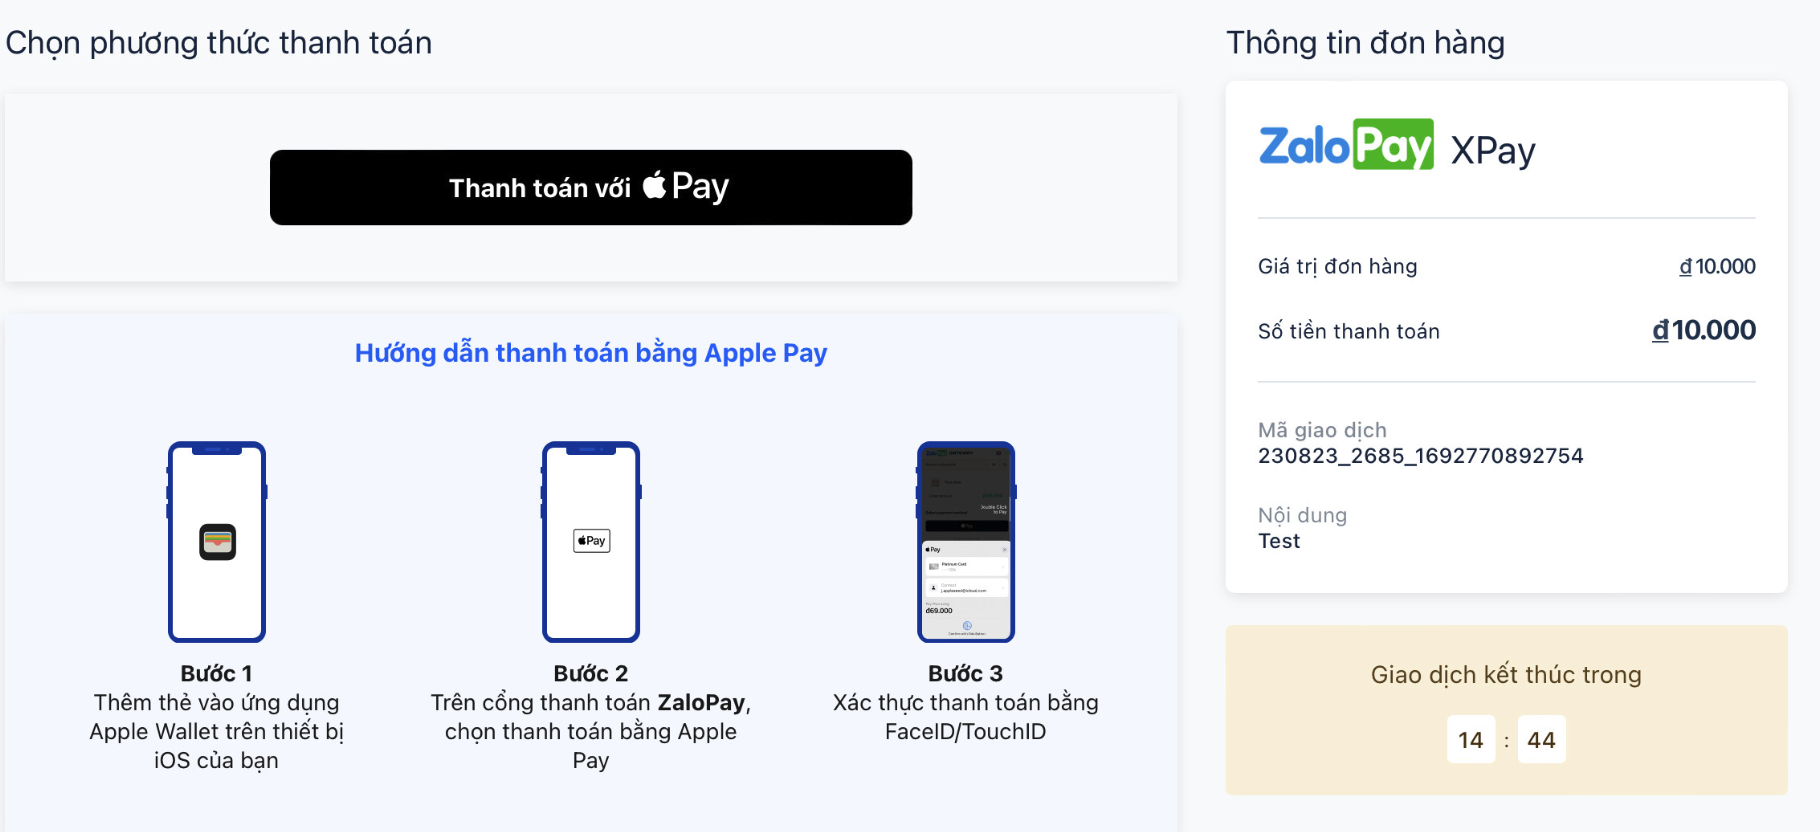The width and height of the screenshot is (1820, 832).
Task: Click the underlined đ10.000 order value
Action: pos(1716,266)
